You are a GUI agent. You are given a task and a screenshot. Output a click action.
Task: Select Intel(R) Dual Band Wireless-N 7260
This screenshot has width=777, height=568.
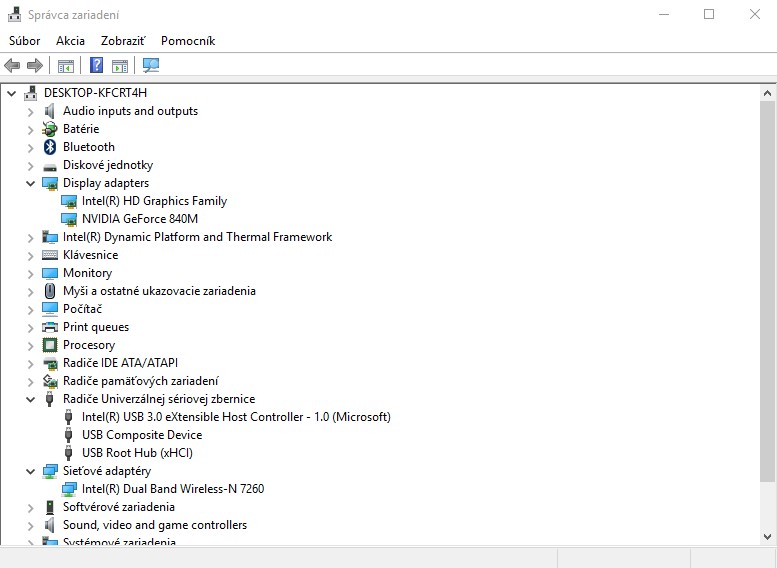coord(173,489)
